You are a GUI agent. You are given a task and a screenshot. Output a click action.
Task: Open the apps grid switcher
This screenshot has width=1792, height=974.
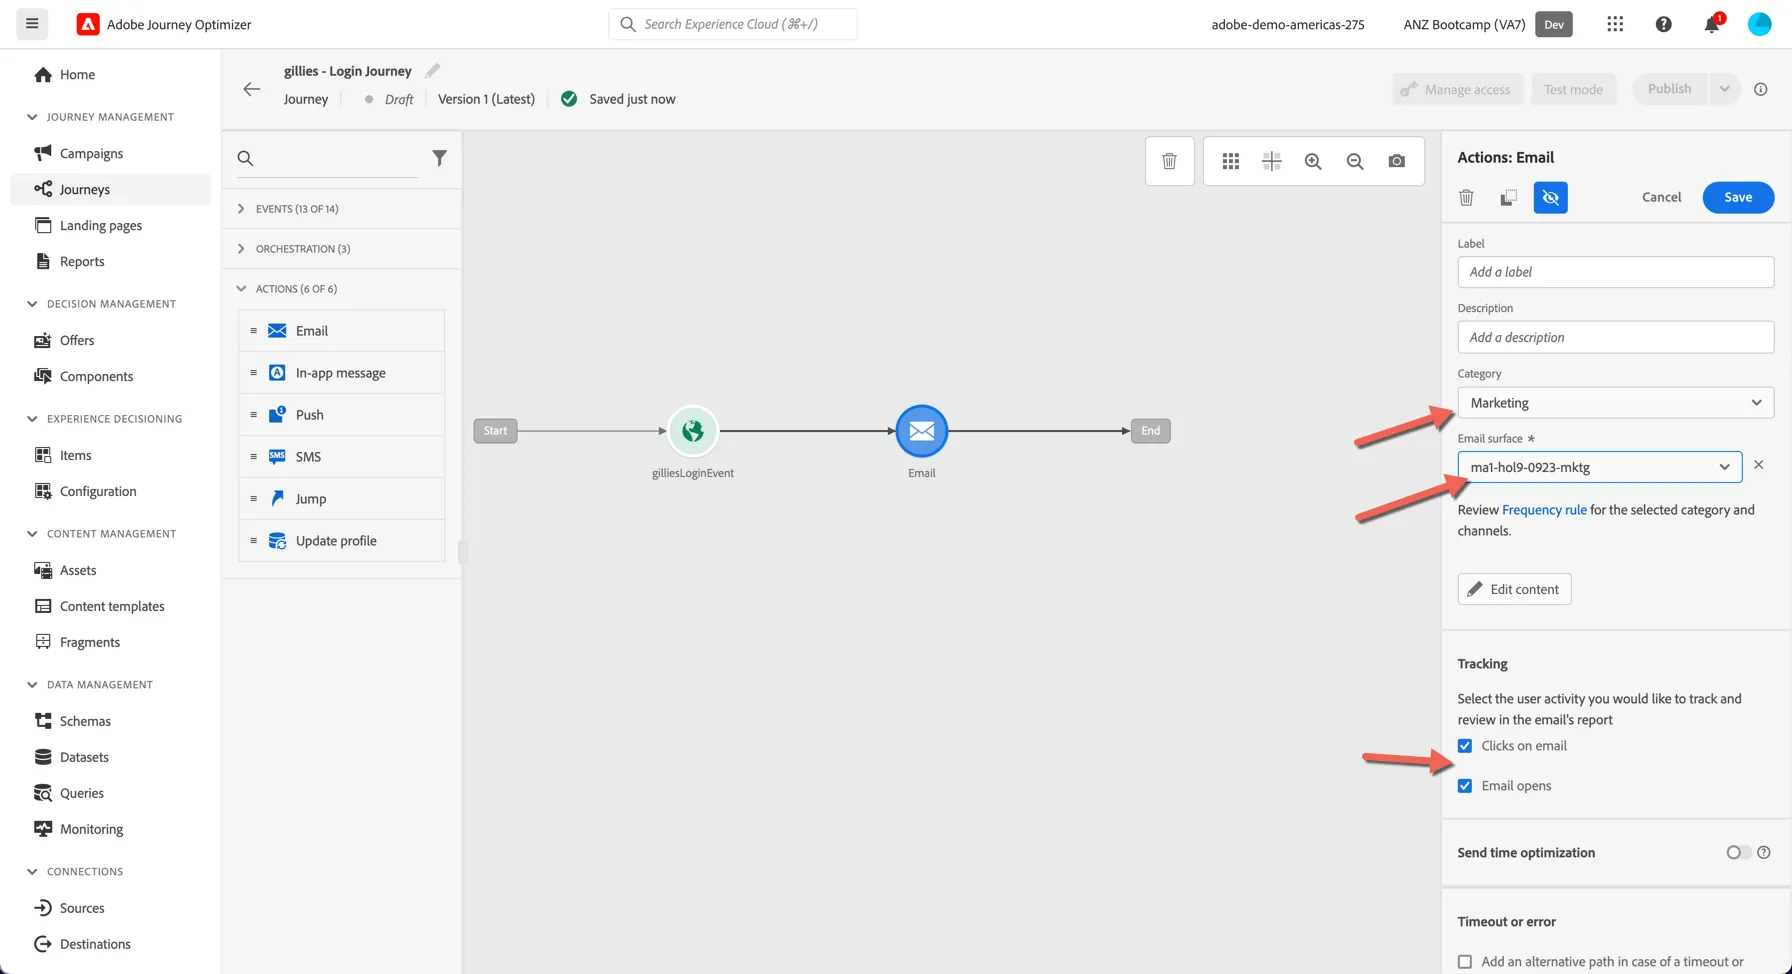(1615, 24)
